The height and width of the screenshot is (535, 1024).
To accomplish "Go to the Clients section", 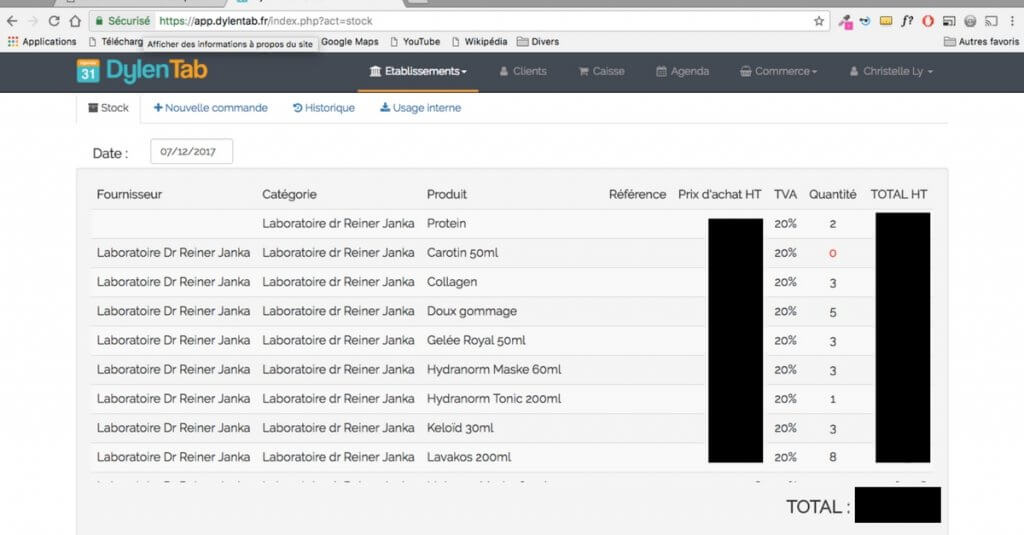I will click(x=523, y=72).
